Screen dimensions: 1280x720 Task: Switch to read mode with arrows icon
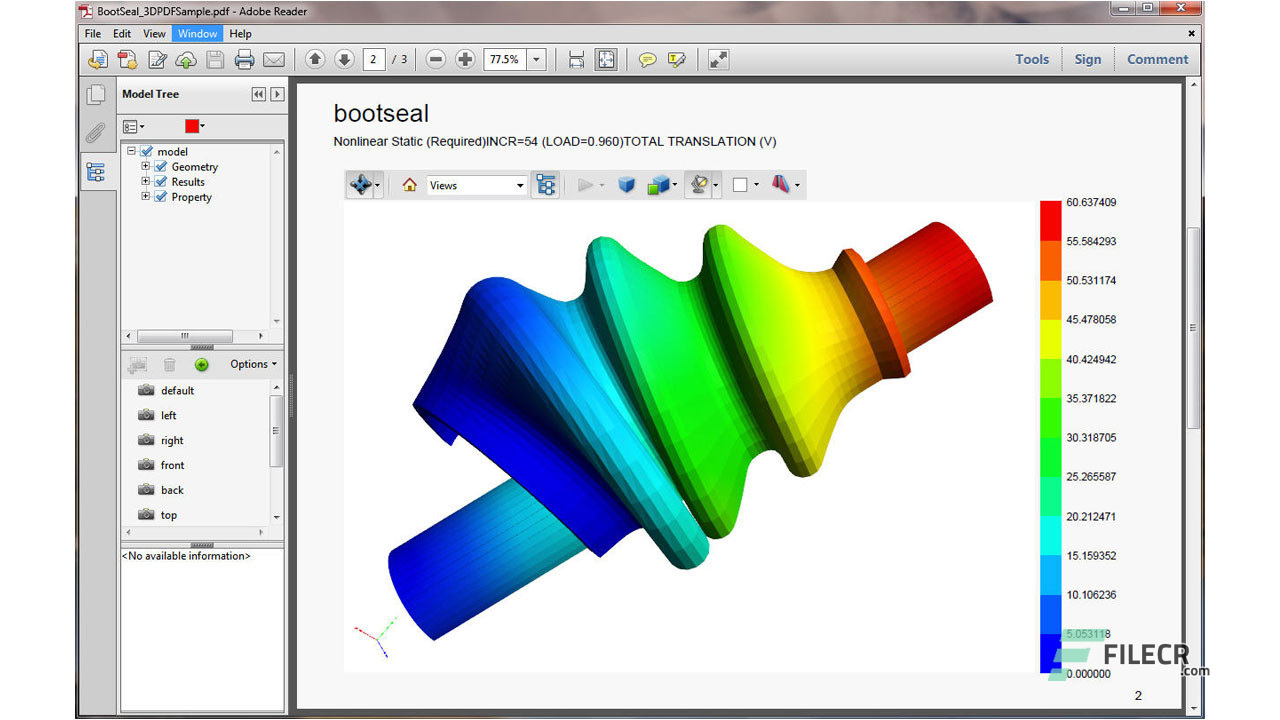click(x=718, y=60)
